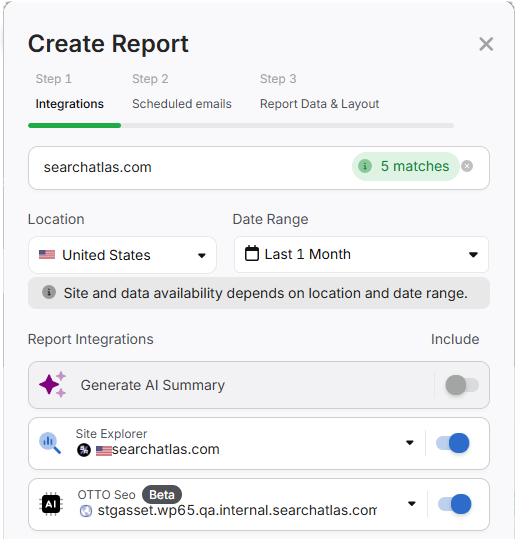Click the Report Integrations heading

tap(90, 339)
